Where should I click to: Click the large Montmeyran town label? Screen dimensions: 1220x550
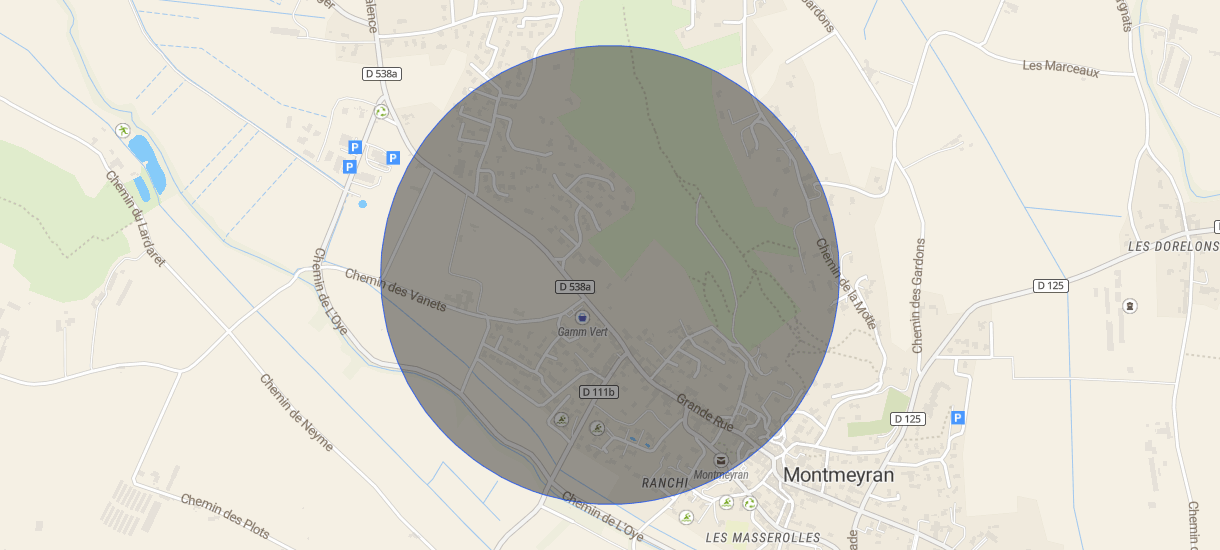839,475
